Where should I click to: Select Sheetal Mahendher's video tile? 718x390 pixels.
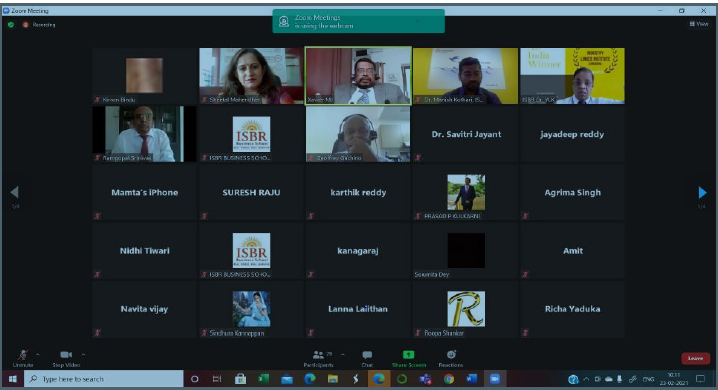(x=251, y=76)
